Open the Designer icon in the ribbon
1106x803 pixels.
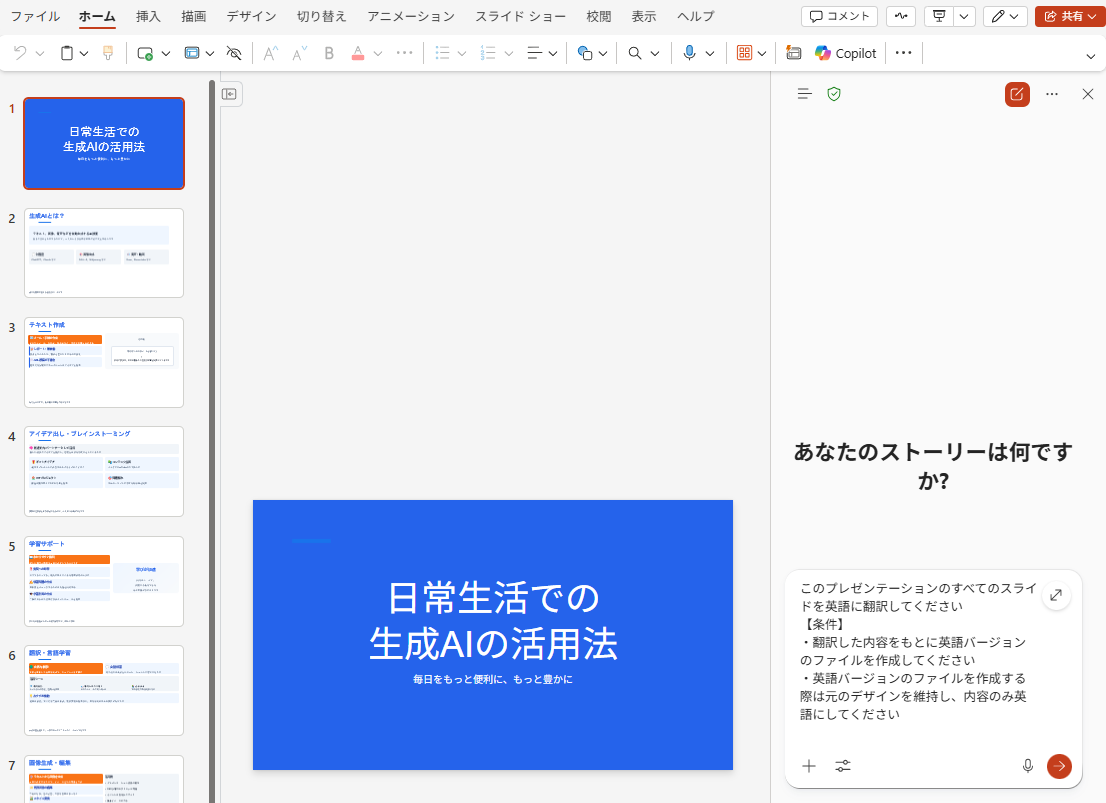coord(794,53)
